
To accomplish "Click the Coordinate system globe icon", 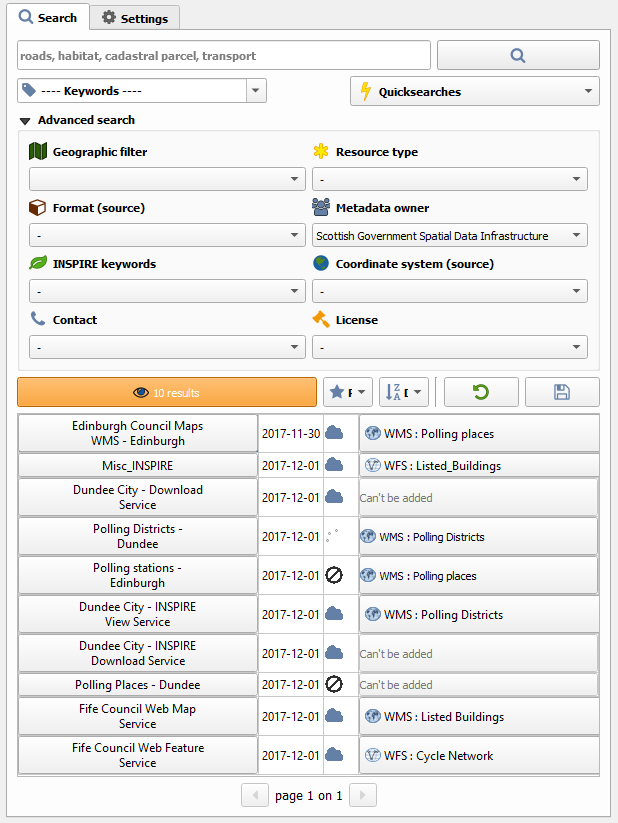I will [x=321, y=263].
